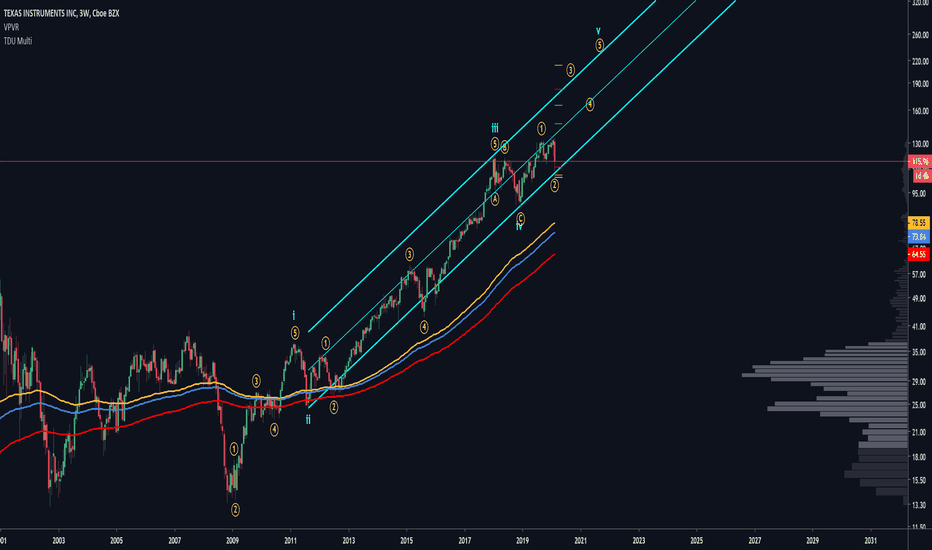932x550 pixels.
Task: Click the 2005 time axis label
Action: (x=116, y=540)
